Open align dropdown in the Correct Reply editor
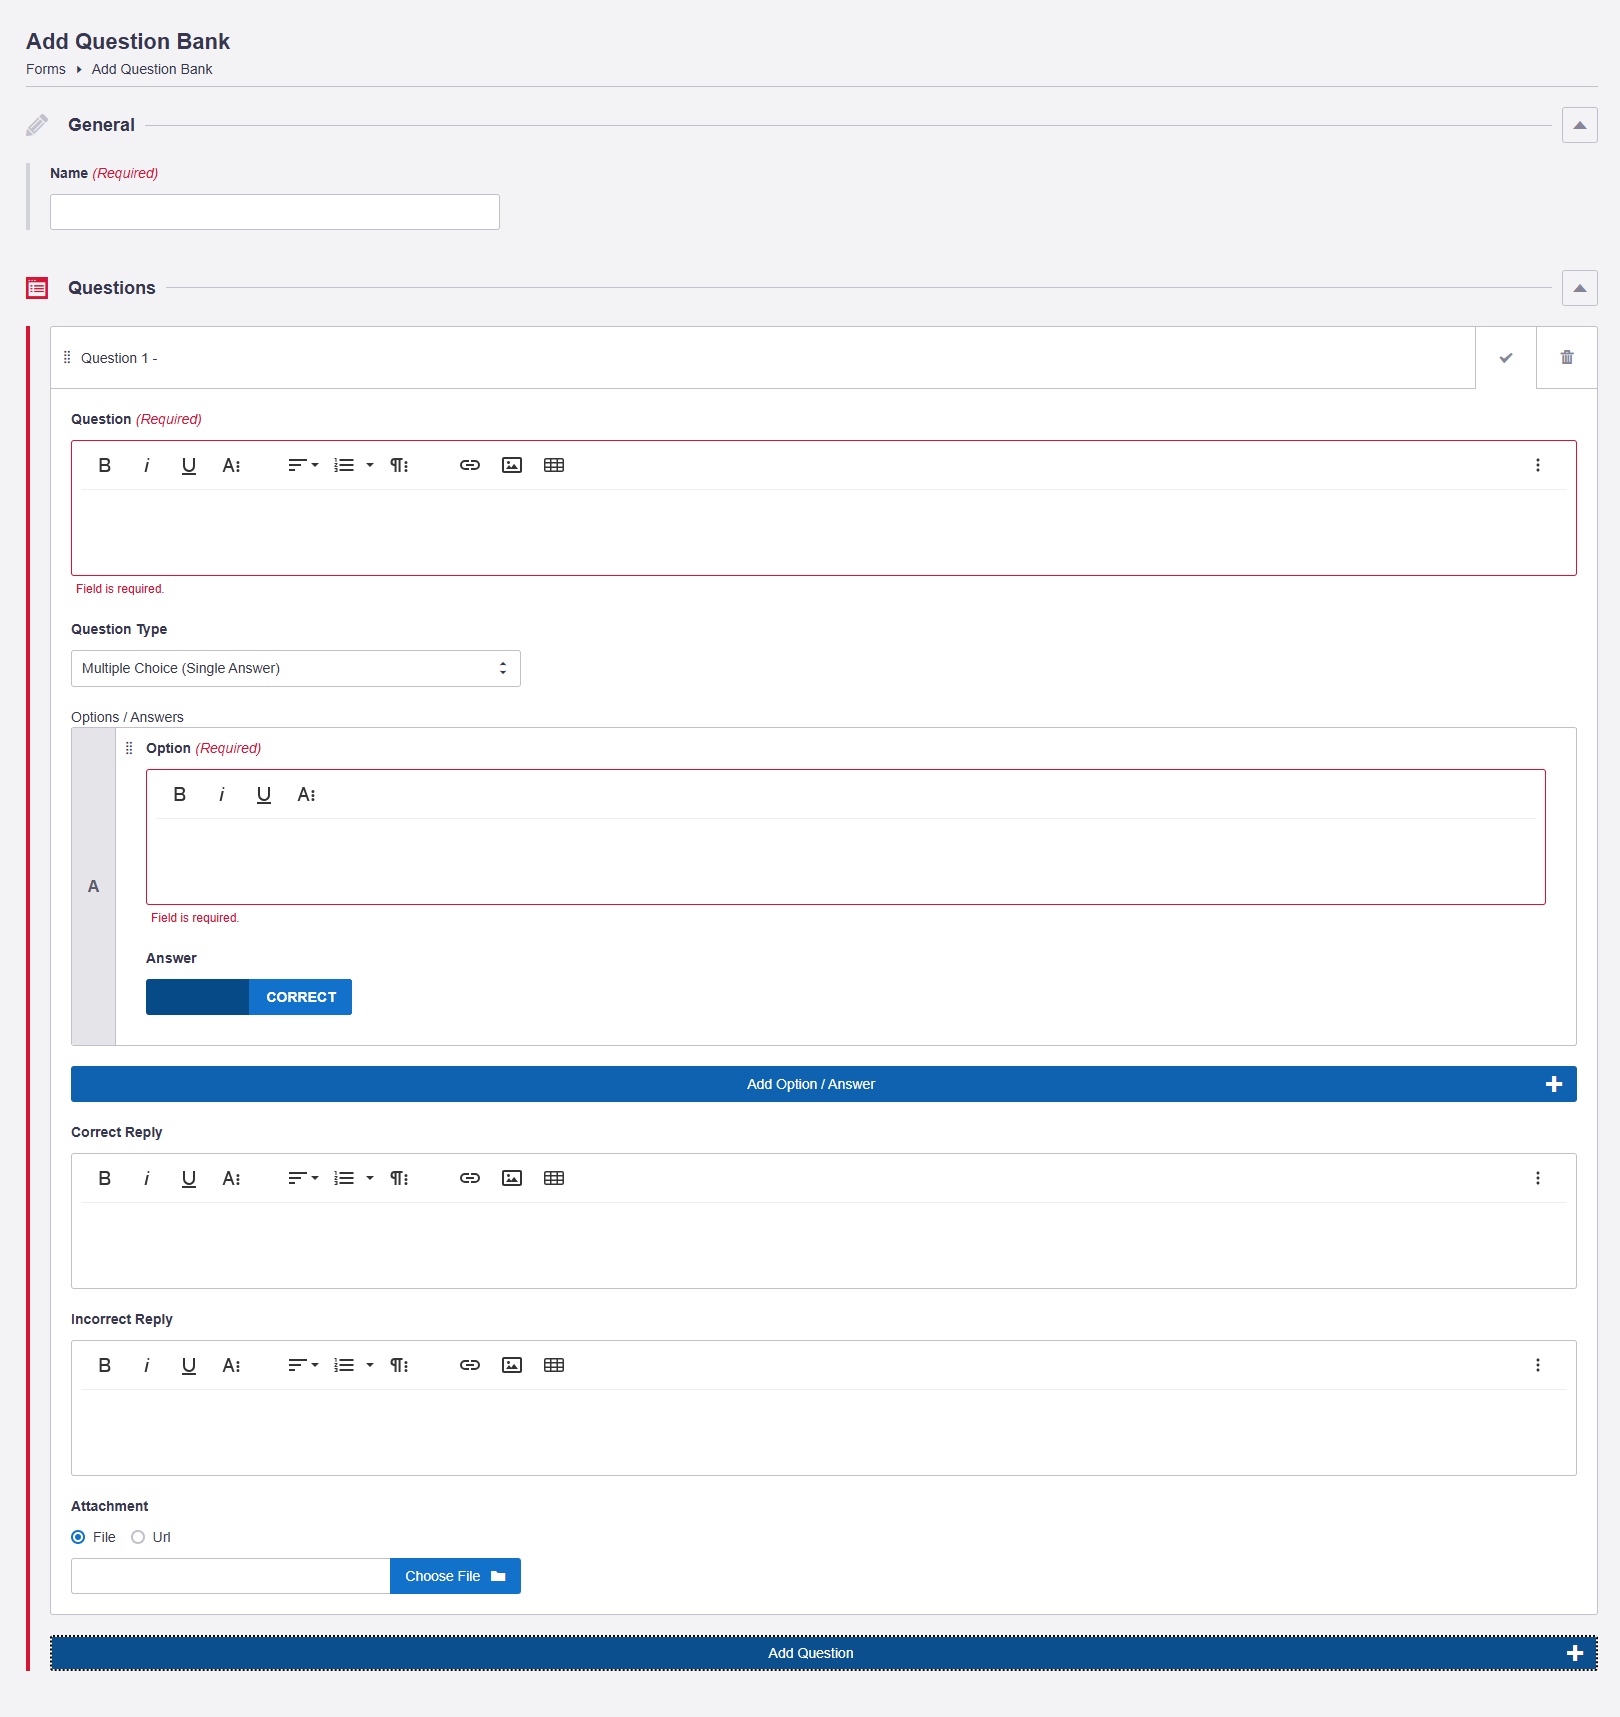1620x1717 pixels. click(303, 1178)
